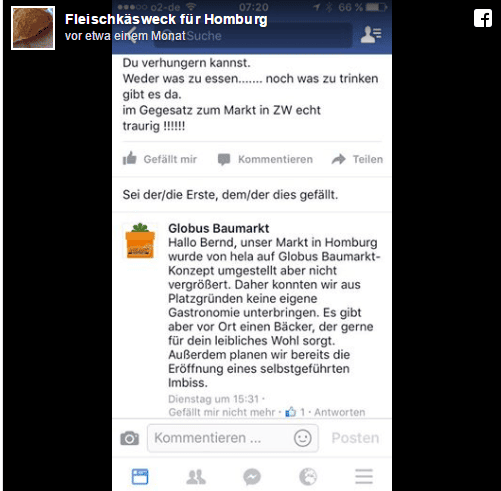Unlike comment via Gefällt mir nicht mehr
The width and height of the screenshot is (501, 491).
click(x=222, y=412)
